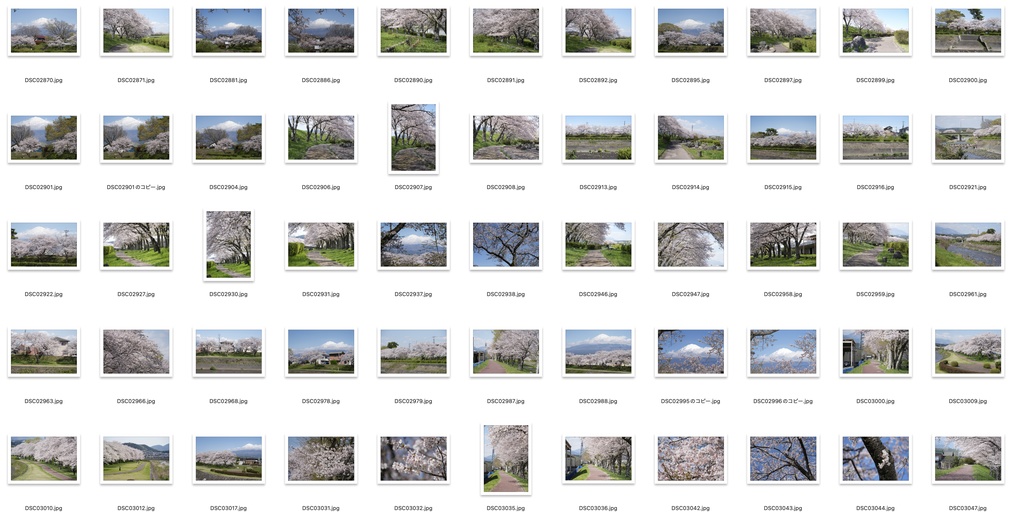Click the DSC02901.jpg file name label

[x=44, y=188]
